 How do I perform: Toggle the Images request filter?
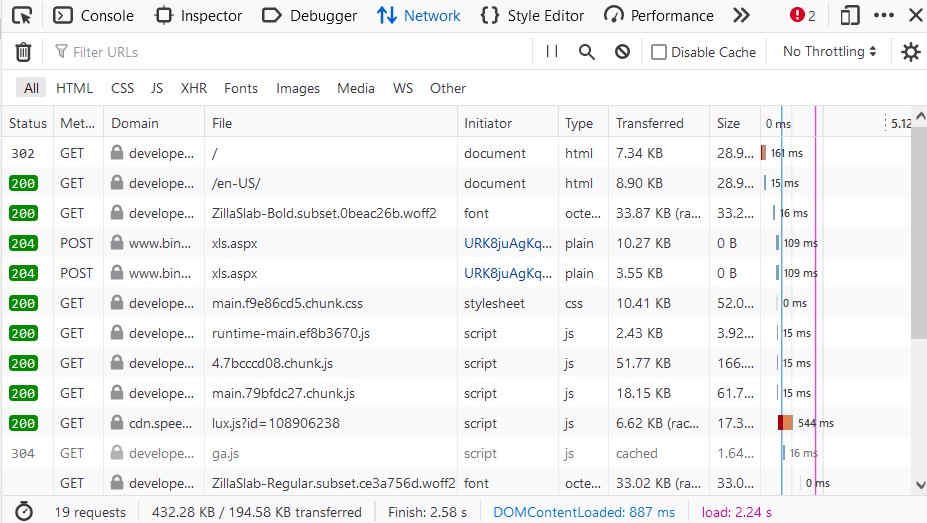click(298, 88)
